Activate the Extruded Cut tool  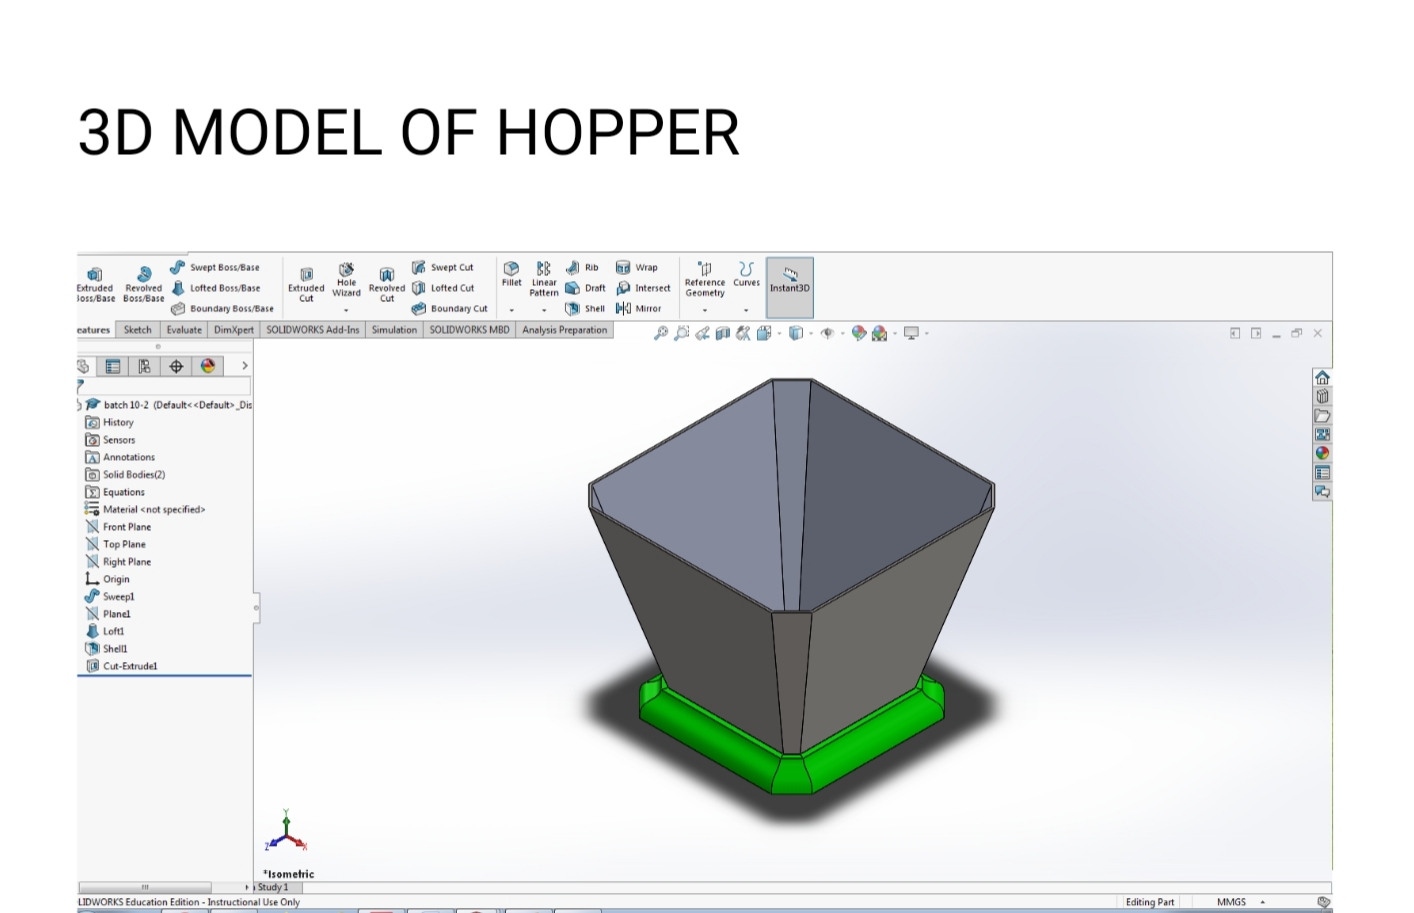(x=306, y=284)
